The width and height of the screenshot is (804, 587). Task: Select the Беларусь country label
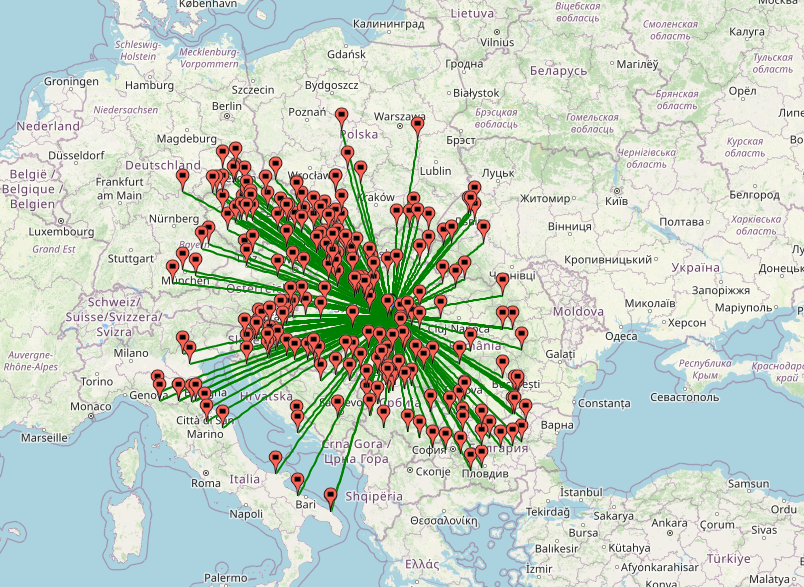(x=558, y=71)
